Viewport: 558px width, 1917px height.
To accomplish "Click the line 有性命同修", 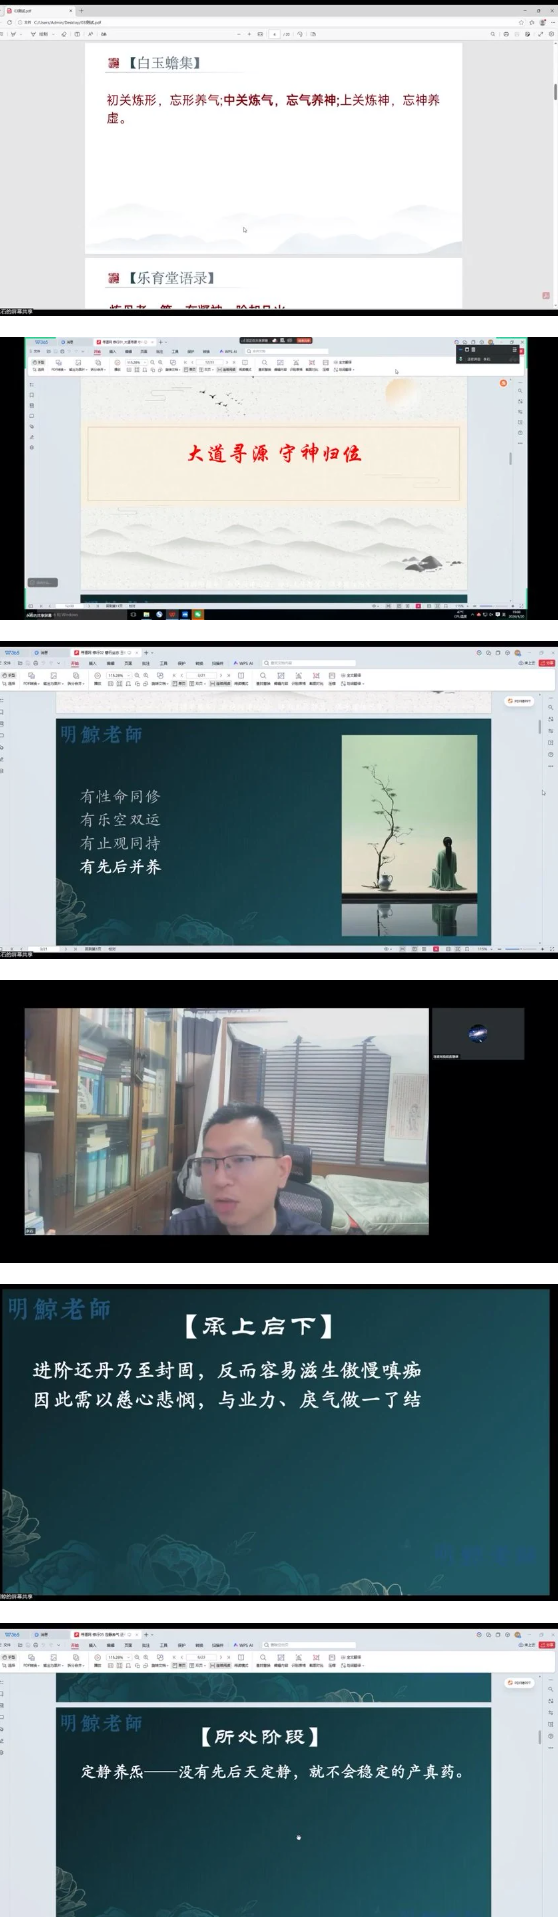I will [x=120, y=796].
